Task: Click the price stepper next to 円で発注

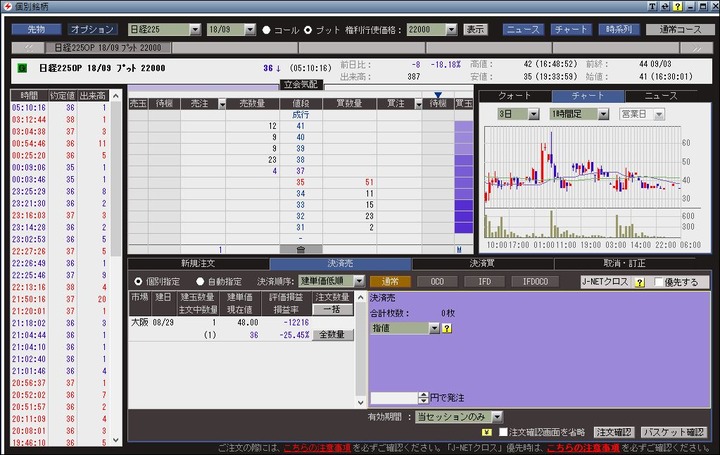Action: pos(423,398)
